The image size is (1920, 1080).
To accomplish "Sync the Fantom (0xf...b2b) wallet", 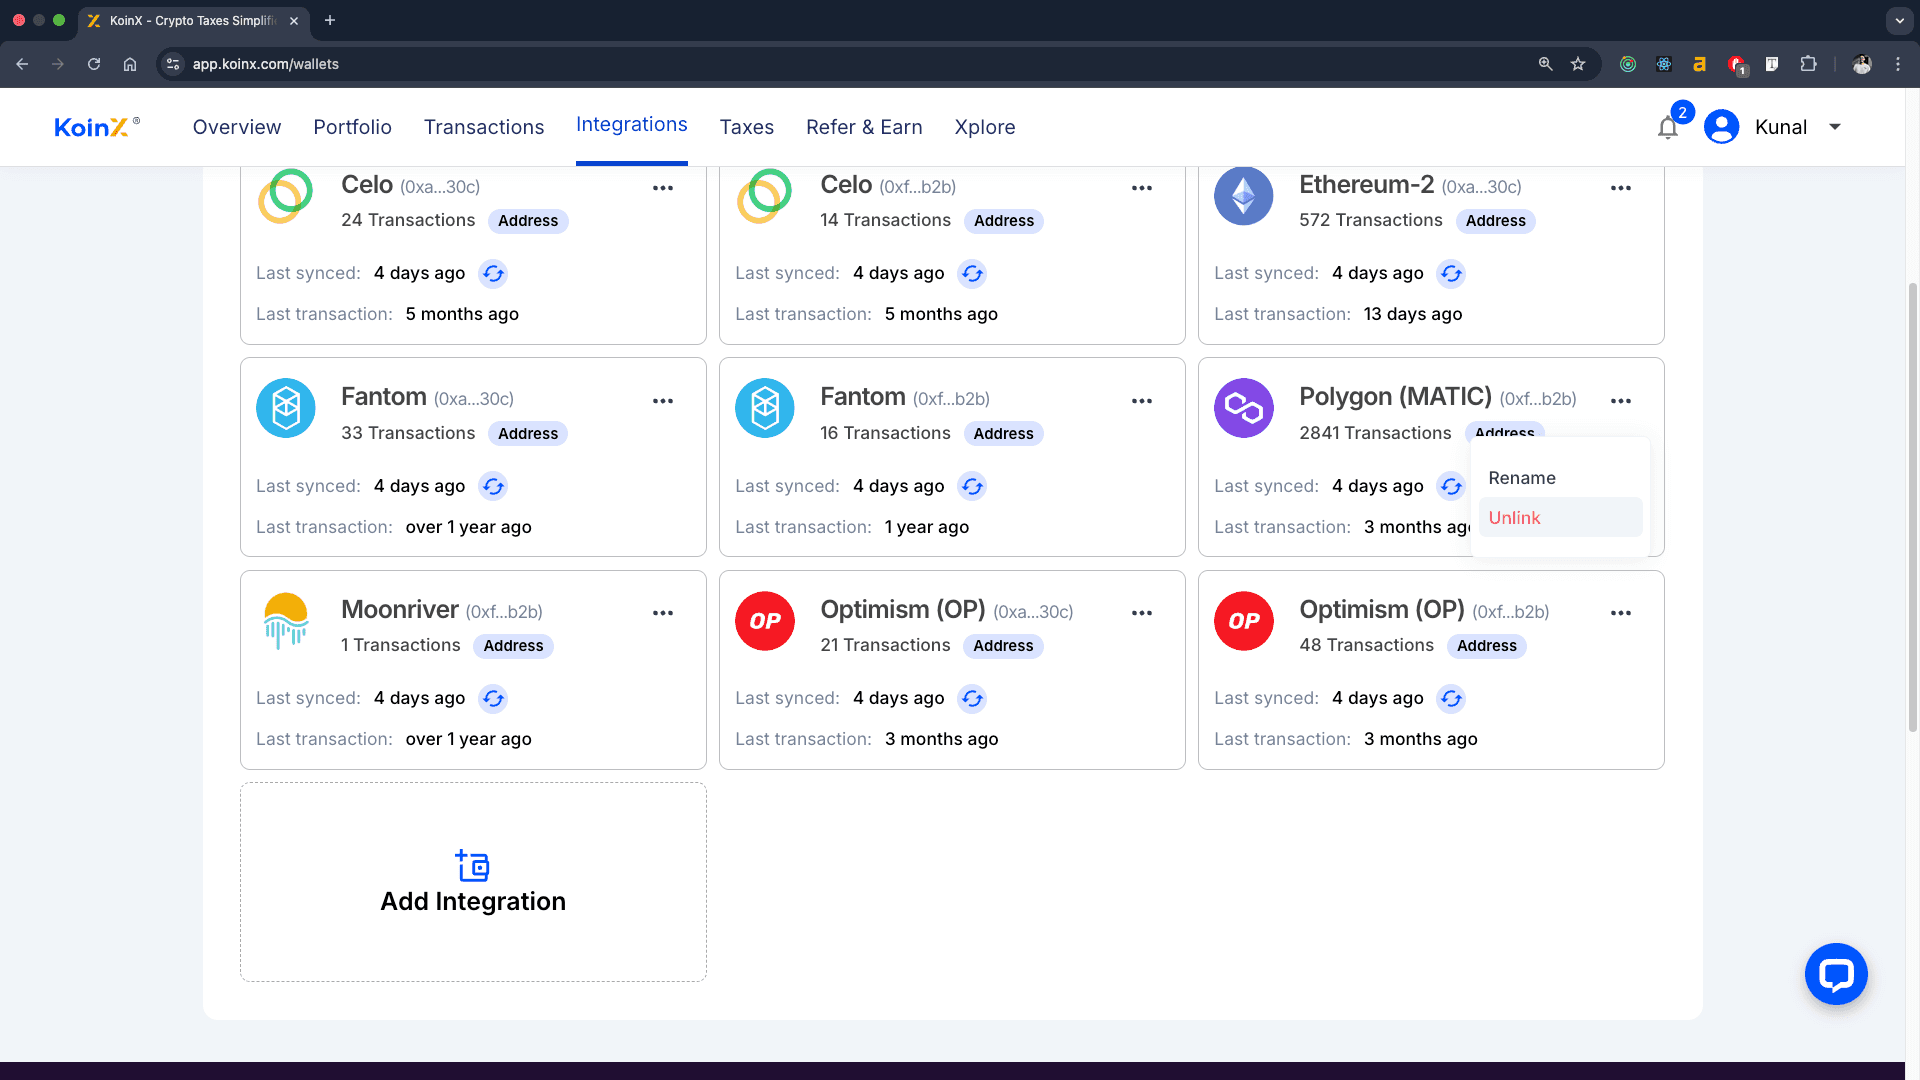I will 972,486.
